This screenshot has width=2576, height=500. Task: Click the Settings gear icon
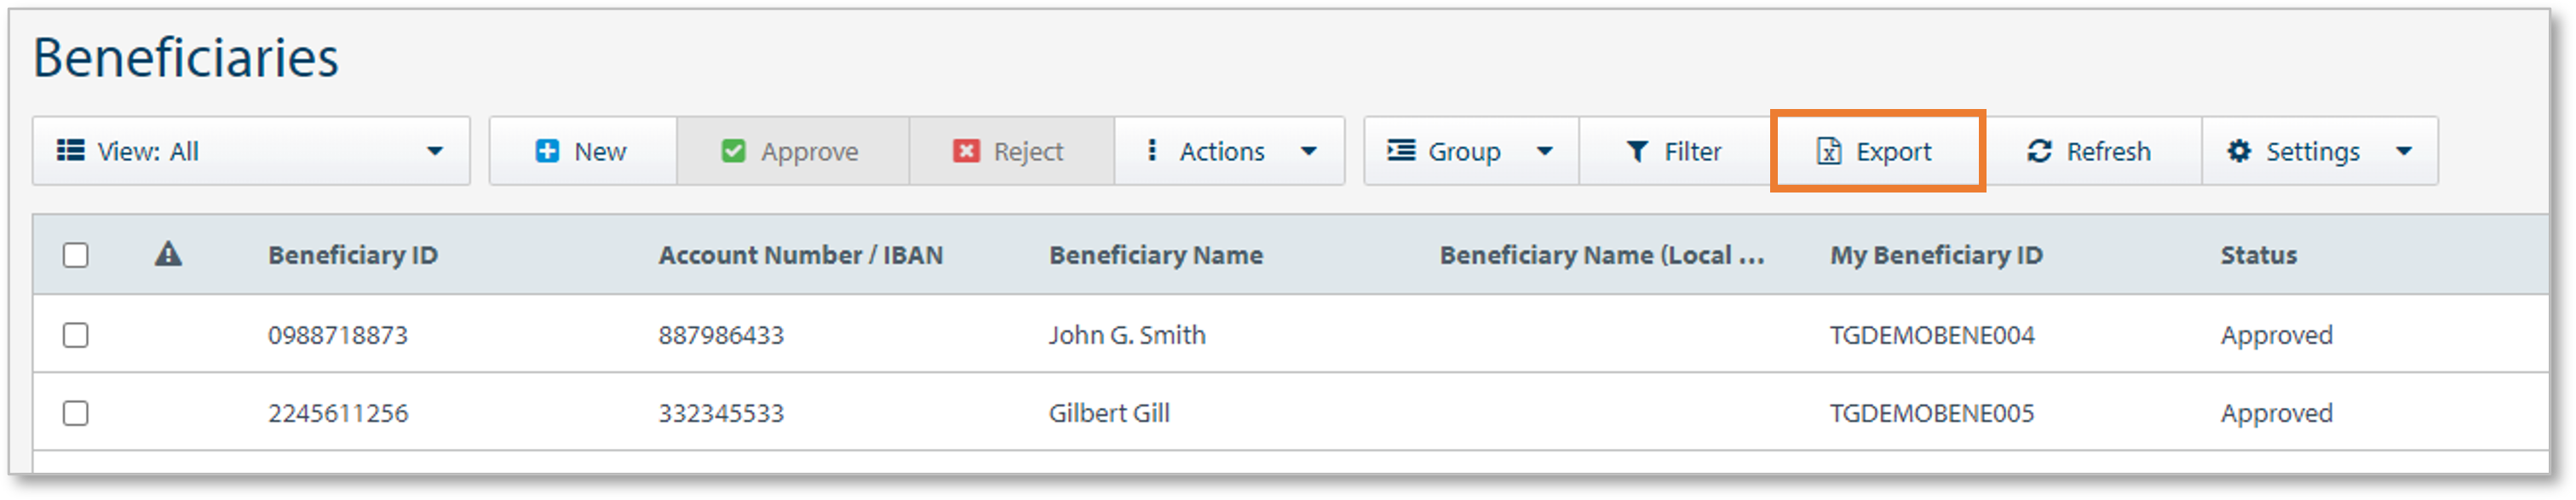click(x=2239, y=151)
